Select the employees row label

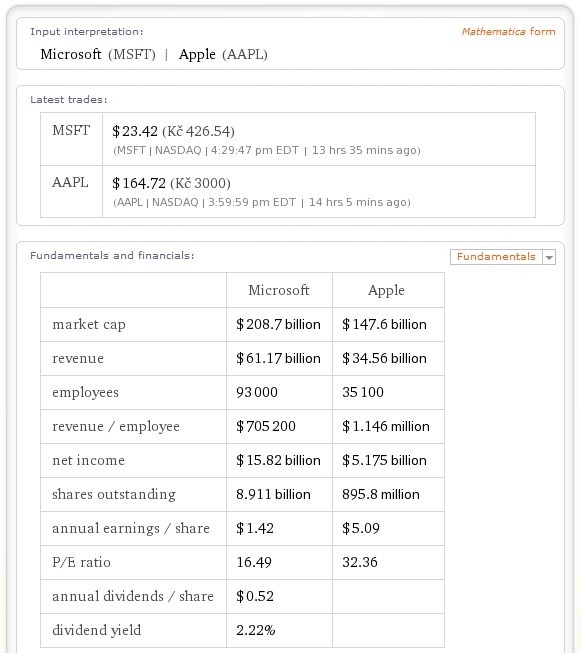pyautogui.click(x=85, y=392)
